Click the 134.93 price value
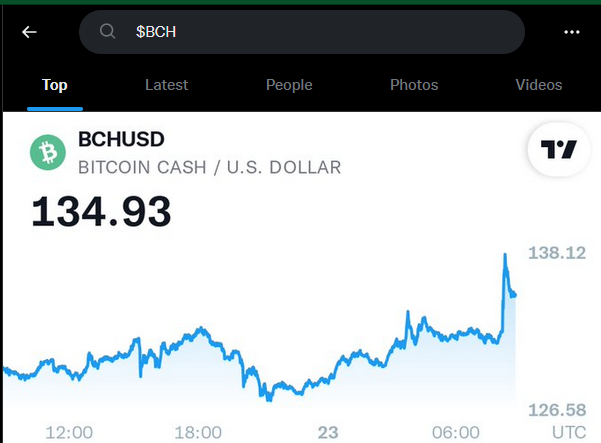The width and height of the screenshot is (601, 443). (x=101, y=211)
